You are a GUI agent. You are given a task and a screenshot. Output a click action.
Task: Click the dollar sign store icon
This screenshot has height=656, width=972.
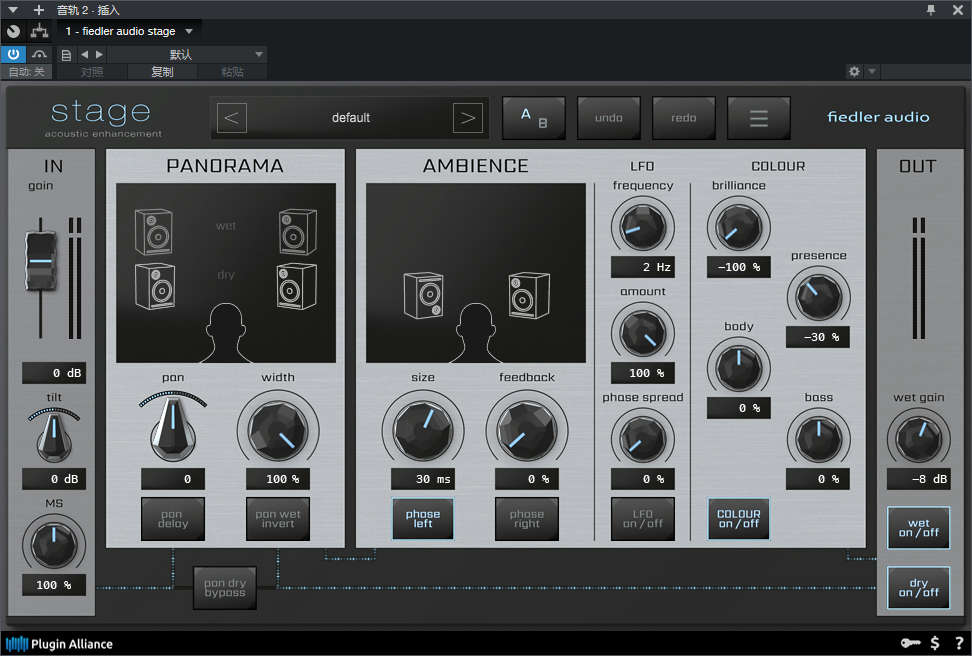[935, 643]
